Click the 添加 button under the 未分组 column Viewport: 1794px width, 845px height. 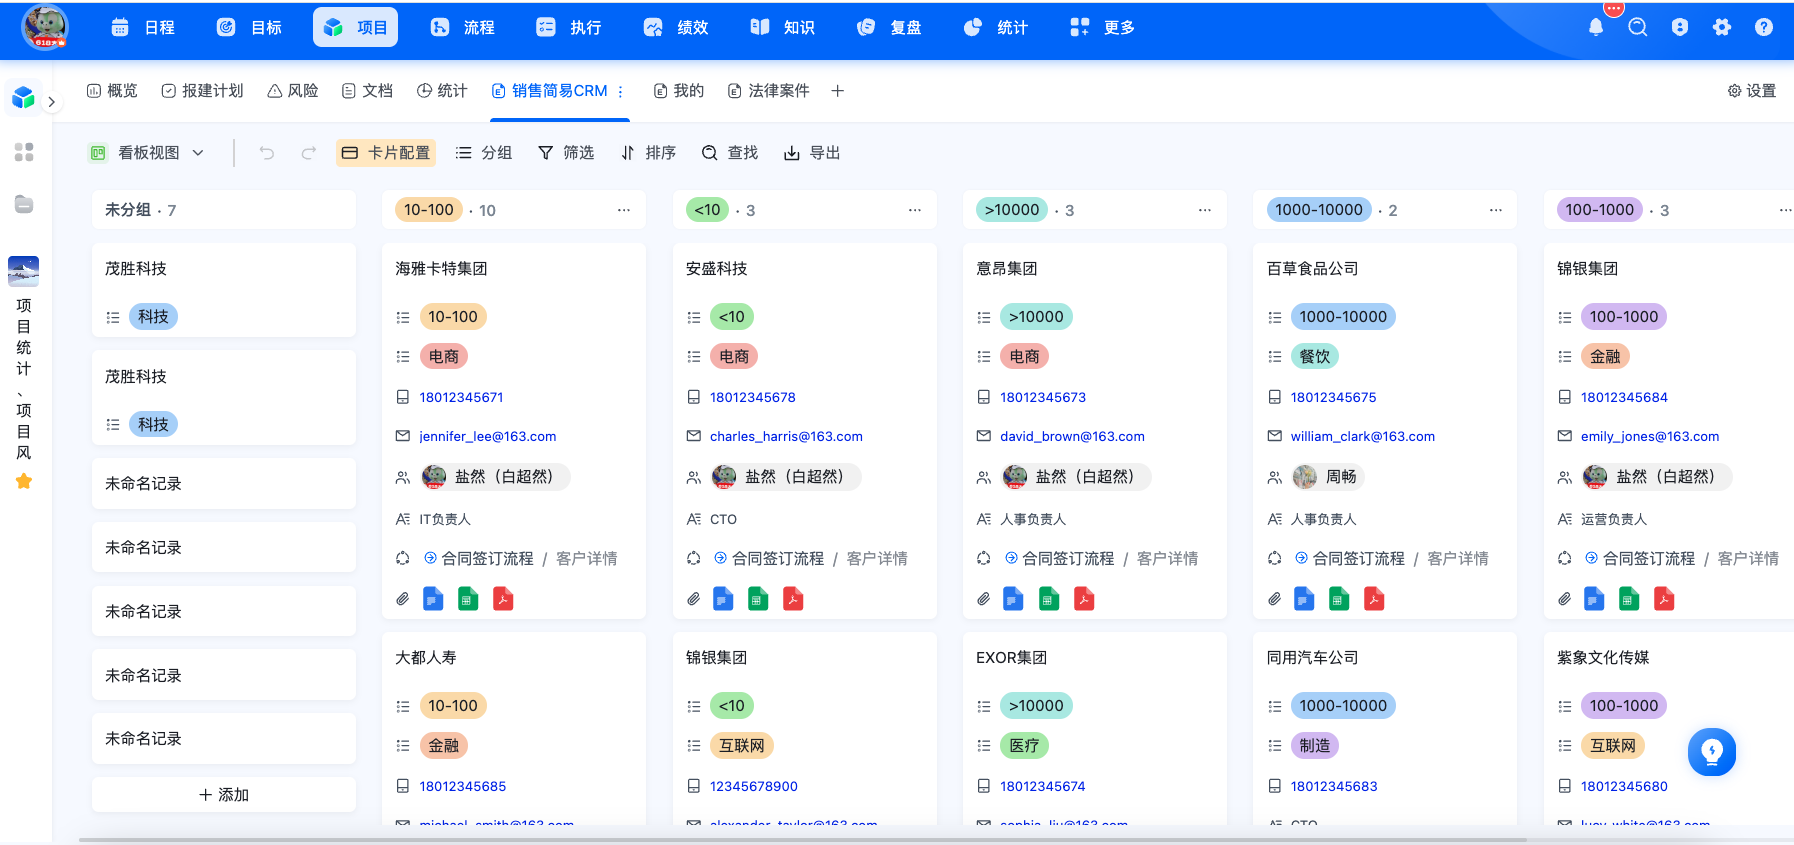tap(224, 795)
